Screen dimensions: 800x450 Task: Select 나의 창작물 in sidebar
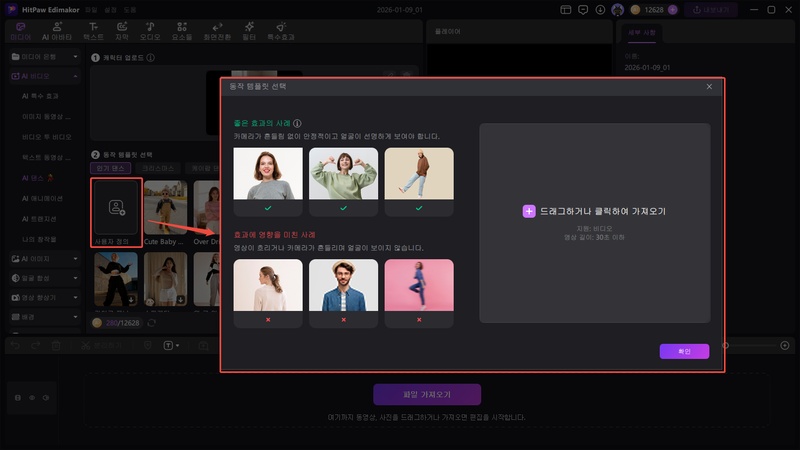[39, 239]
